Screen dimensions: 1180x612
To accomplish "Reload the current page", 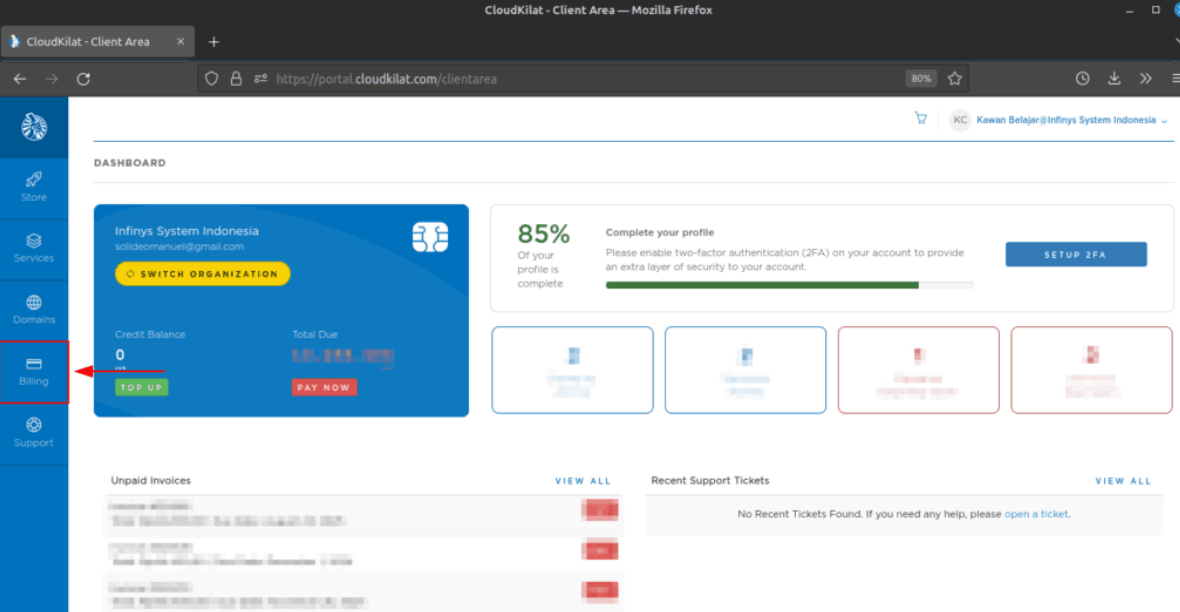I will [84, 78].
